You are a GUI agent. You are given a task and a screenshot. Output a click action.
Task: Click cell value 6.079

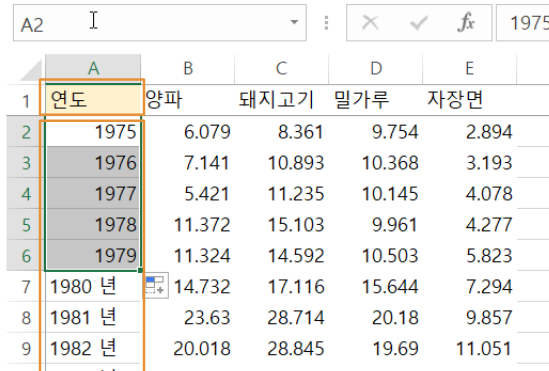(188, 132)
